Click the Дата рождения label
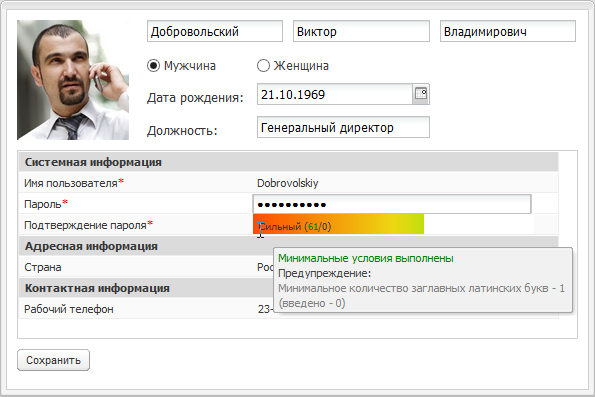This screenshot has height=397, width=595. point(195,98)
